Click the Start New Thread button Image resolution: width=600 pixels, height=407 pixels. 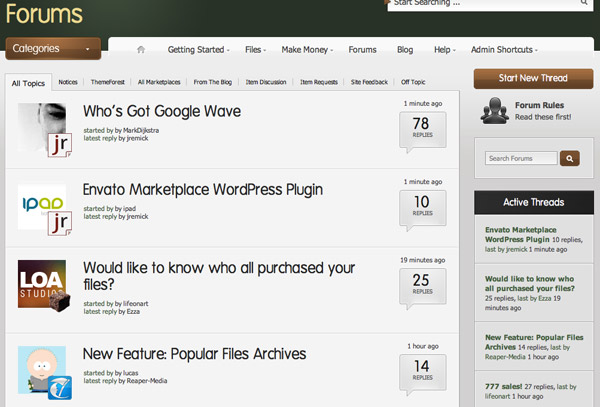(x=533, y=78)
